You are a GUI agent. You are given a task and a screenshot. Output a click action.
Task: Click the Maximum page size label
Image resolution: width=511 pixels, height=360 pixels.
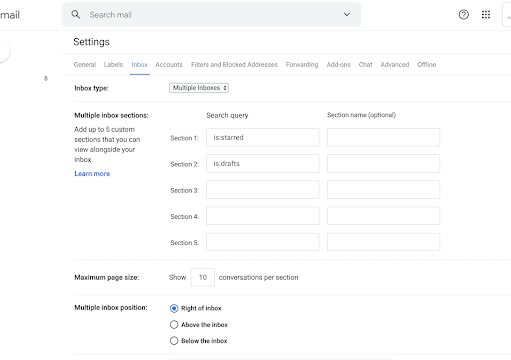107,278
